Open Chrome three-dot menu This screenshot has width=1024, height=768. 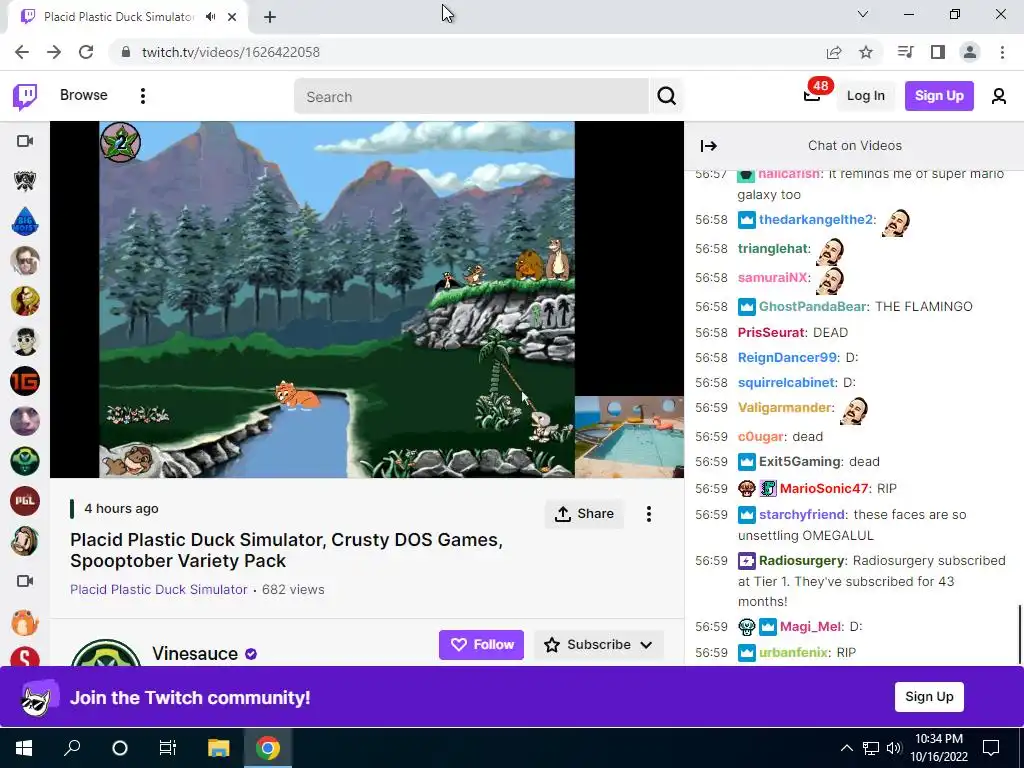[1002, 52]
